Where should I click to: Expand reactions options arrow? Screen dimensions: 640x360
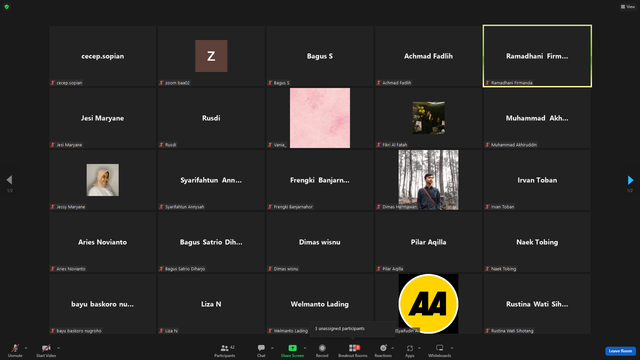(x=393, y=348)
